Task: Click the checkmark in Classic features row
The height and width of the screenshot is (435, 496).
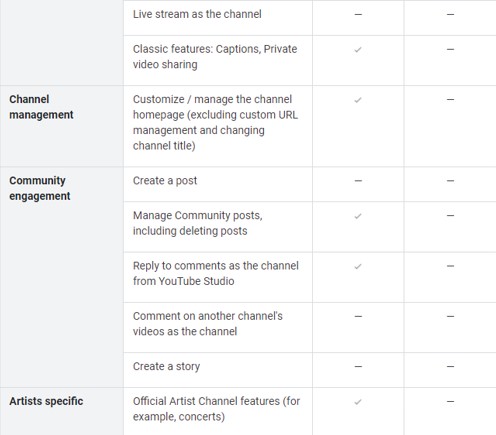Action: [x=358, y=50]
